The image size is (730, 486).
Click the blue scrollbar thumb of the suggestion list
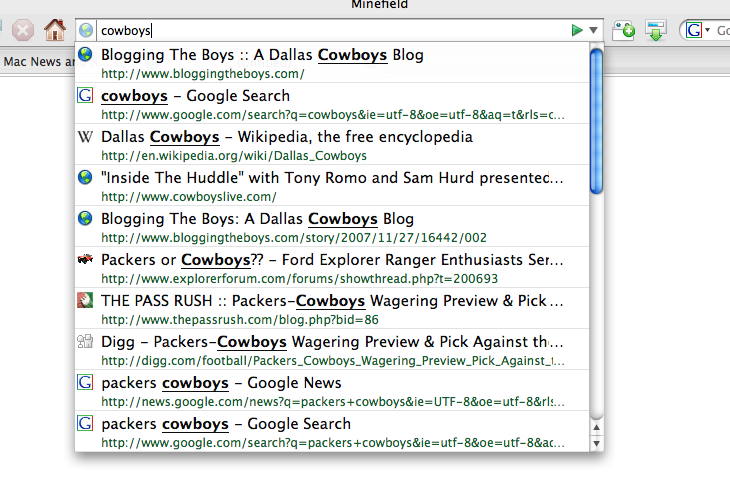pyautogui.click(x=596, y=121)
